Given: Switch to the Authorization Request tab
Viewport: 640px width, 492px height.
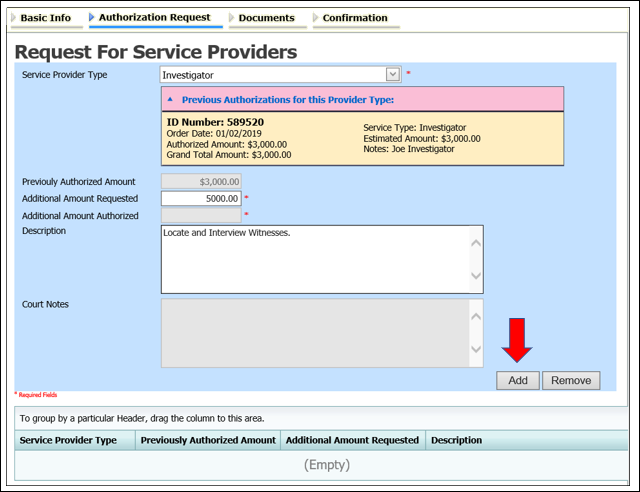Looking at the screenshot, I should tap(154, 18).
